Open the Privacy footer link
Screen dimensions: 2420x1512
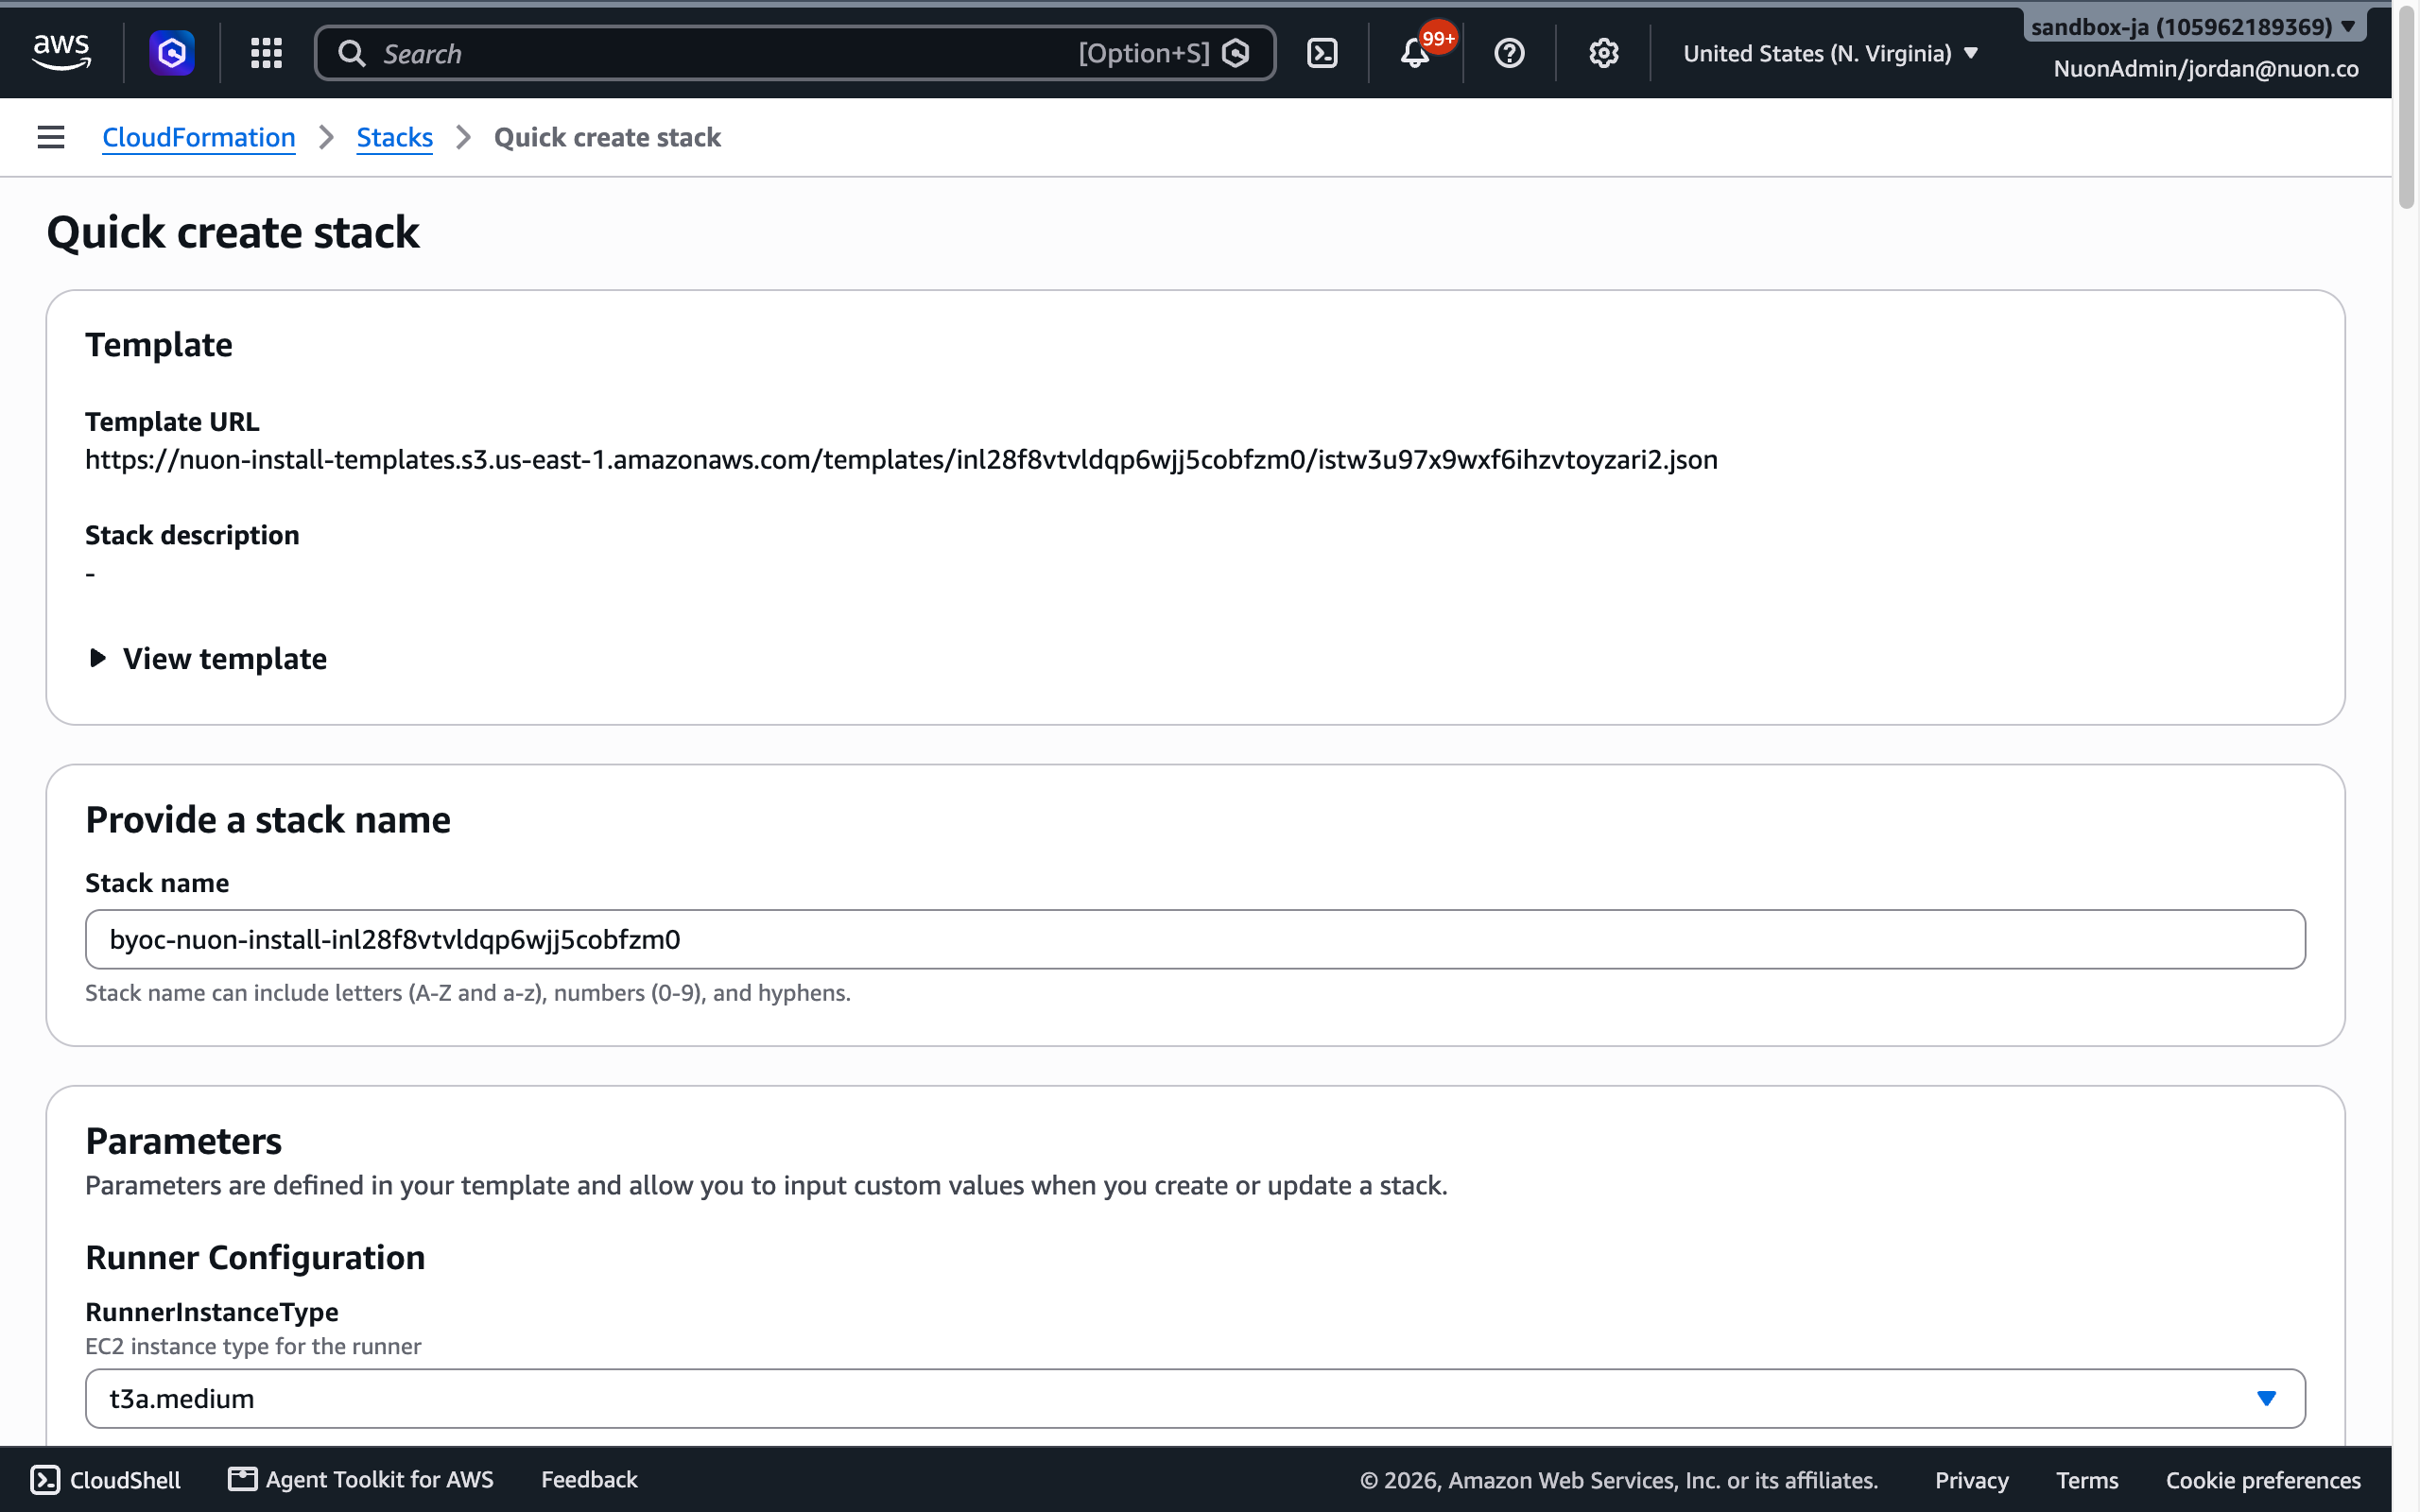click(x=1971, y=1480)
